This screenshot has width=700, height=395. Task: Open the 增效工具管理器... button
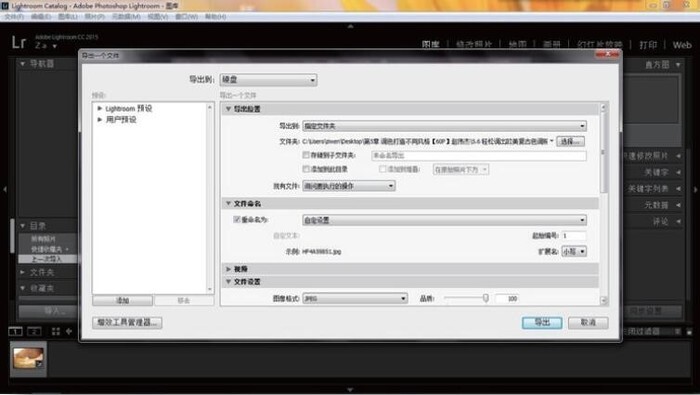pos(127,322)
